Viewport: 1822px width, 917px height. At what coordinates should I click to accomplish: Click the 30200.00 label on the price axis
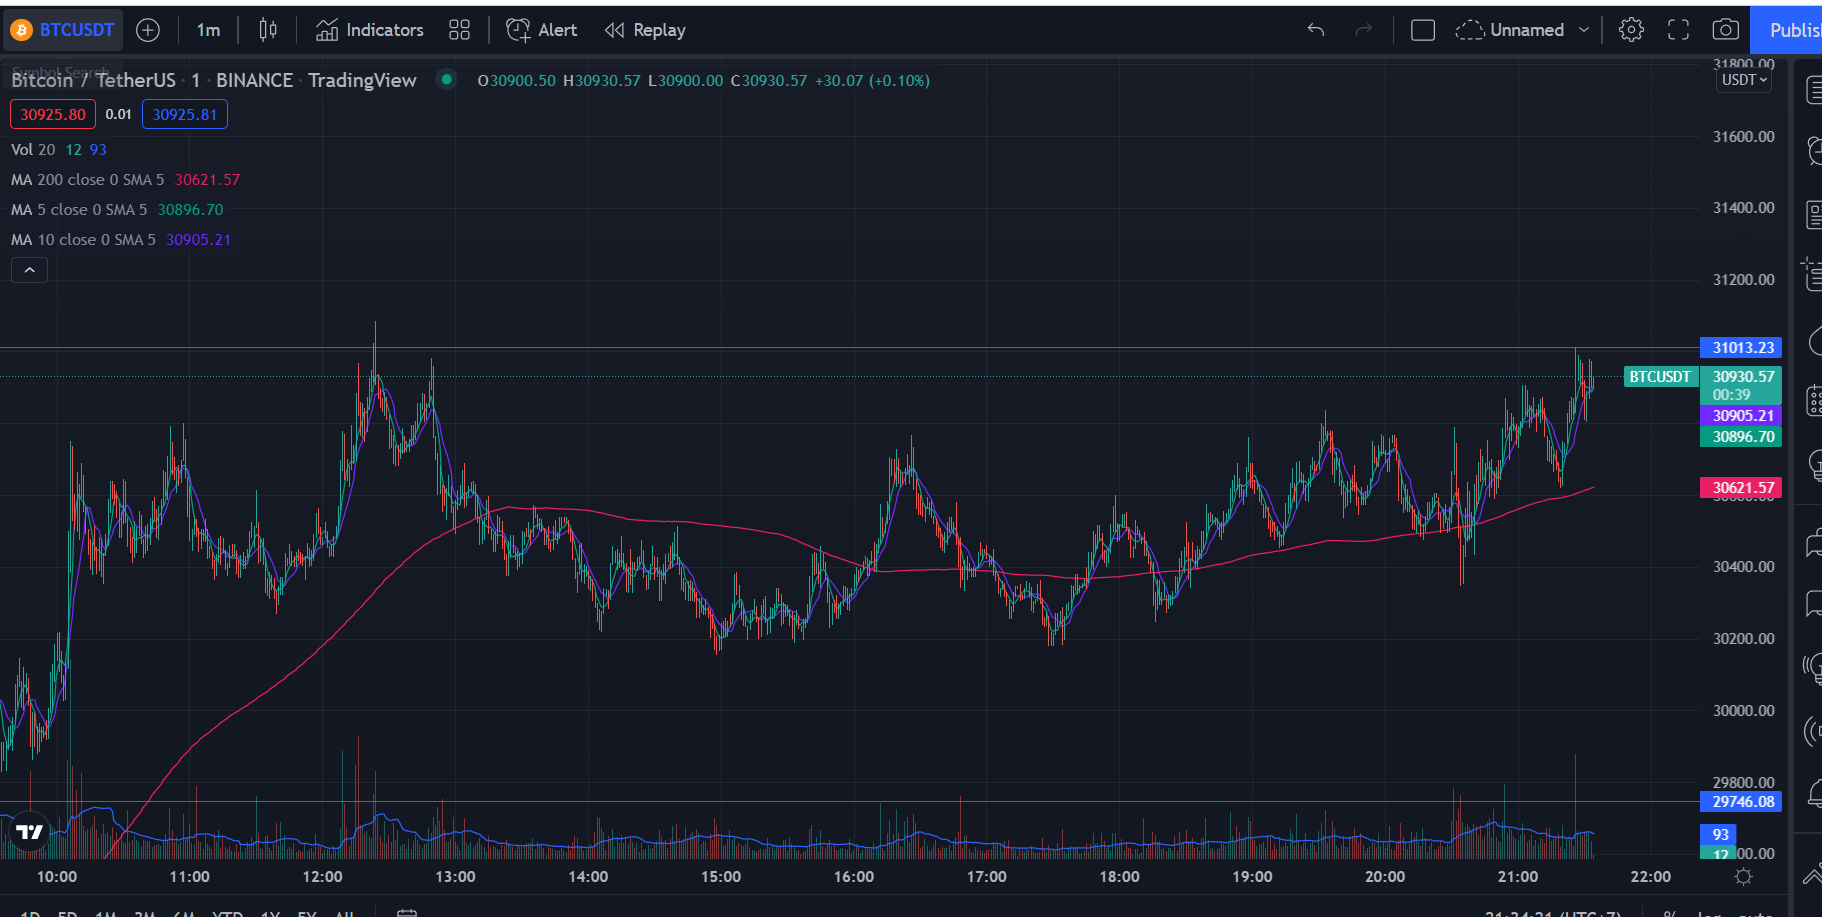click(1744, 639)
